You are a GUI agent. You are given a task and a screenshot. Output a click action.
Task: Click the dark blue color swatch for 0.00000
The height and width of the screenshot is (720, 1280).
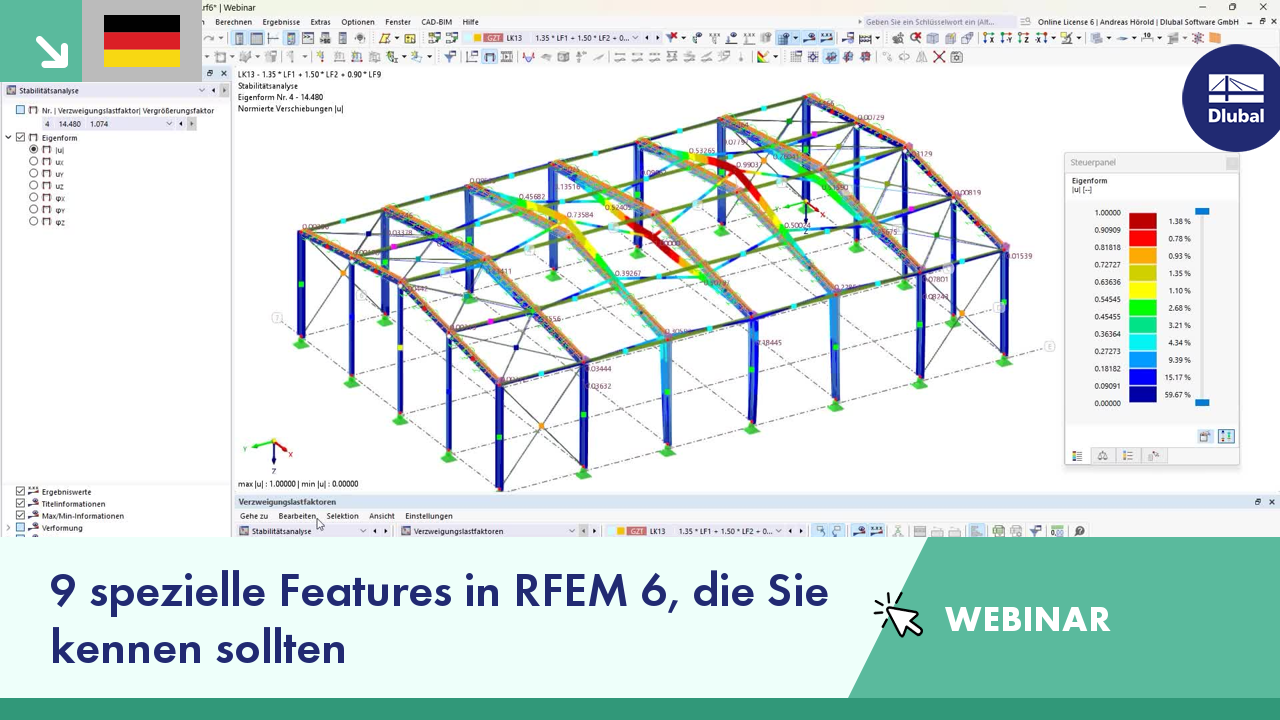[1143, 394]
